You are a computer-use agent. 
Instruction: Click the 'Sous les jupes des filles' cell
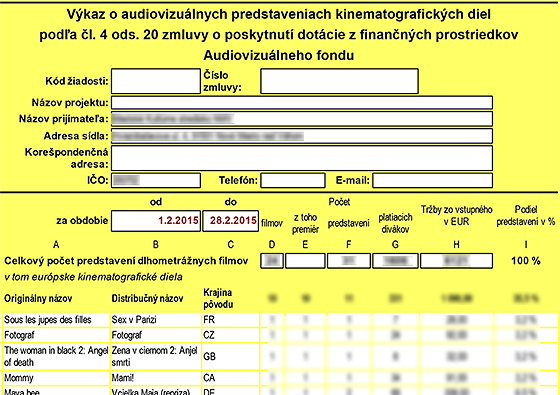pyautogui.click(x=56, y=320)
